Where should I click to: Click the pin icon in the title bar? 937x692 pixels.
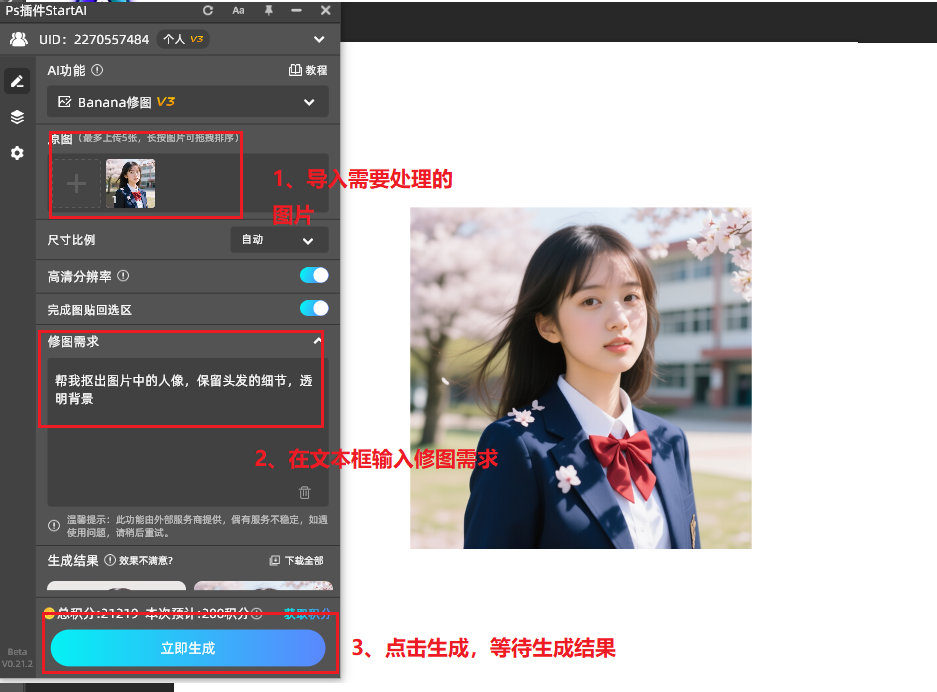tap(268, 11)
